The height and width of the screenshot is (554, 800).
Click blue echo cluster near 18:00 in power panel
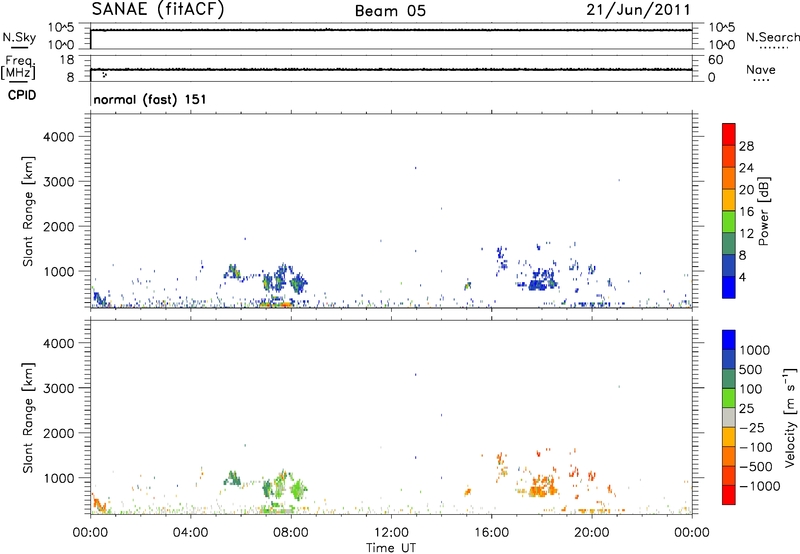pos(541,281)
